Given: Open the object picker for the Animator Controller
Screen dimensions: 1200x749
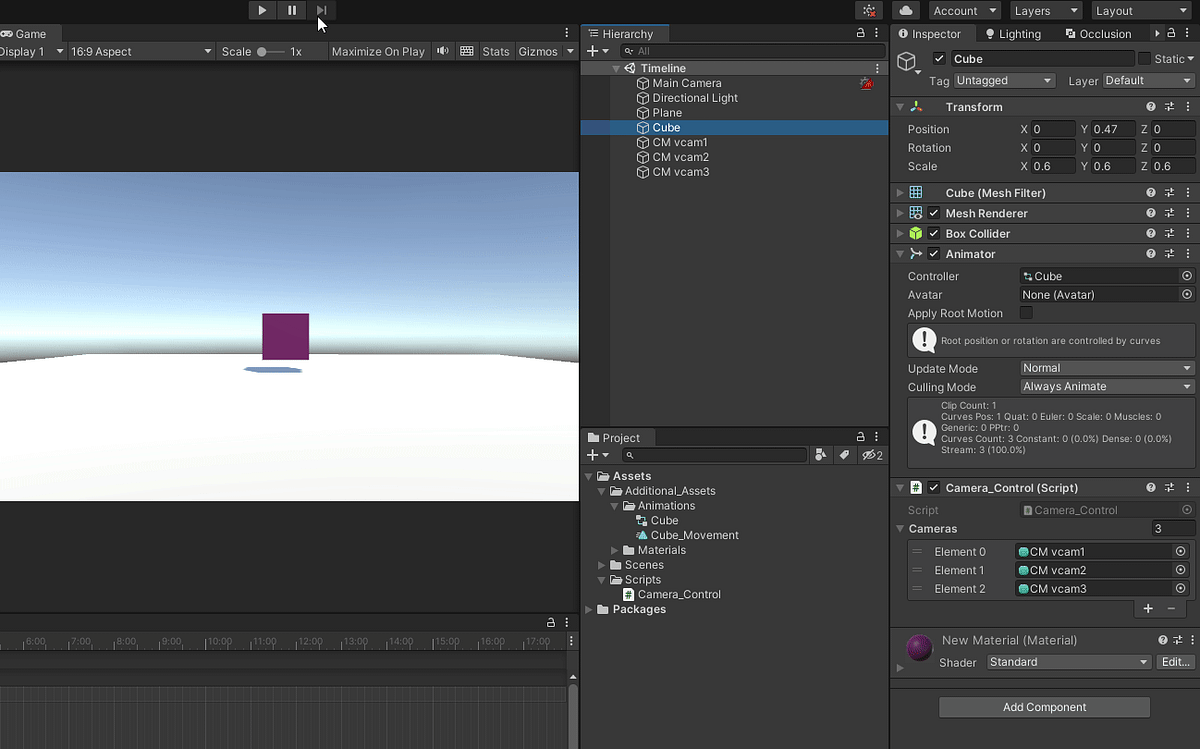Looking at the screenshot, I should click(x=1186, y=276).
